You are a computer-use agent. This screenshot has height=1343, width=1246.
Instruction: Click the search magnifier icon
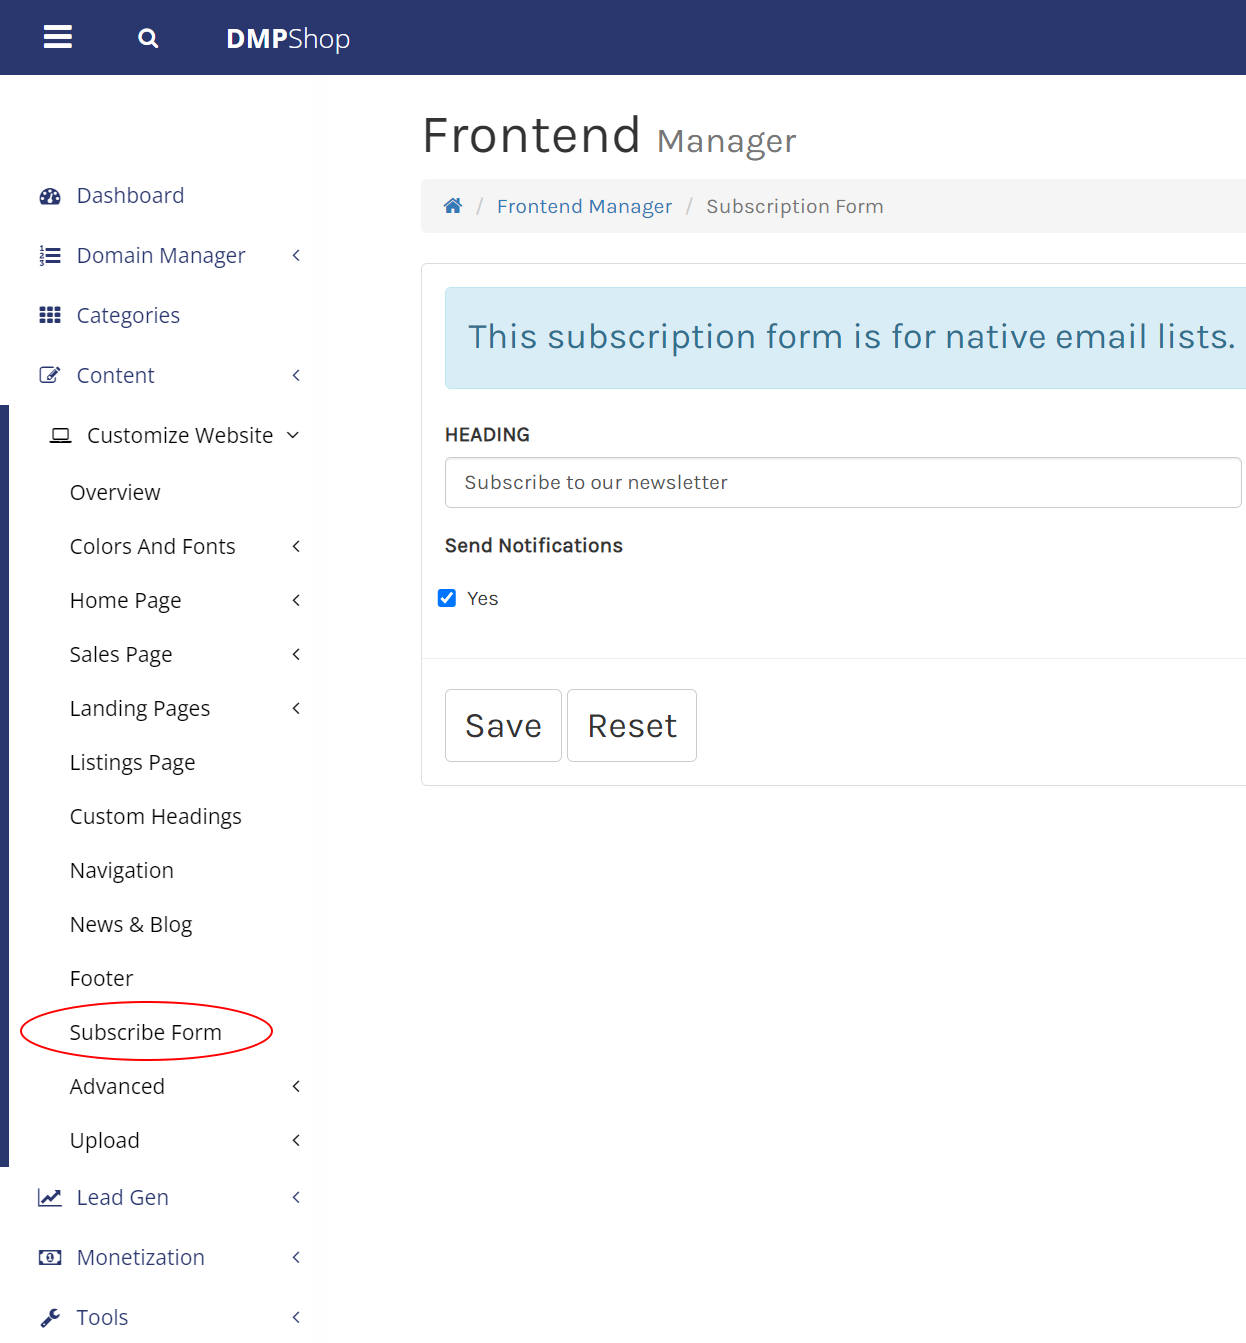point(148,39)
